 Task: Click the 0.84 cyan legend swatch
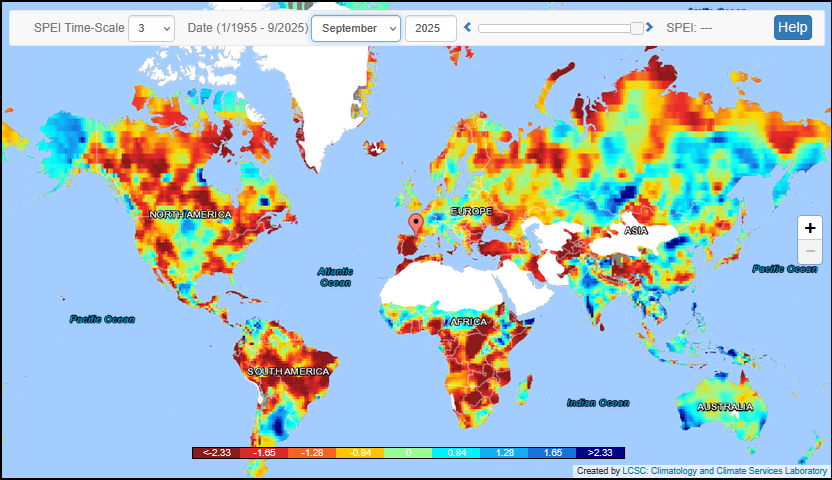(456, 453)
